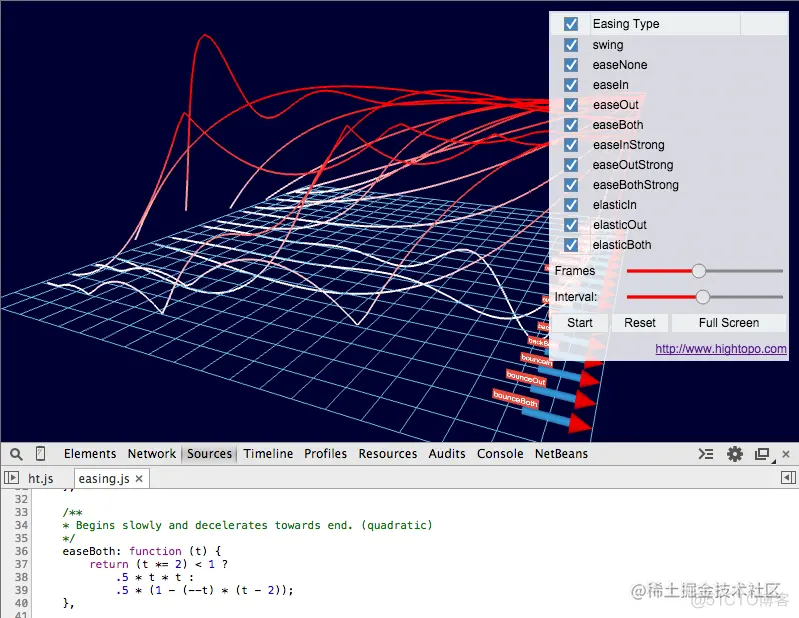Close the easing.js file tab

[139, 478]
